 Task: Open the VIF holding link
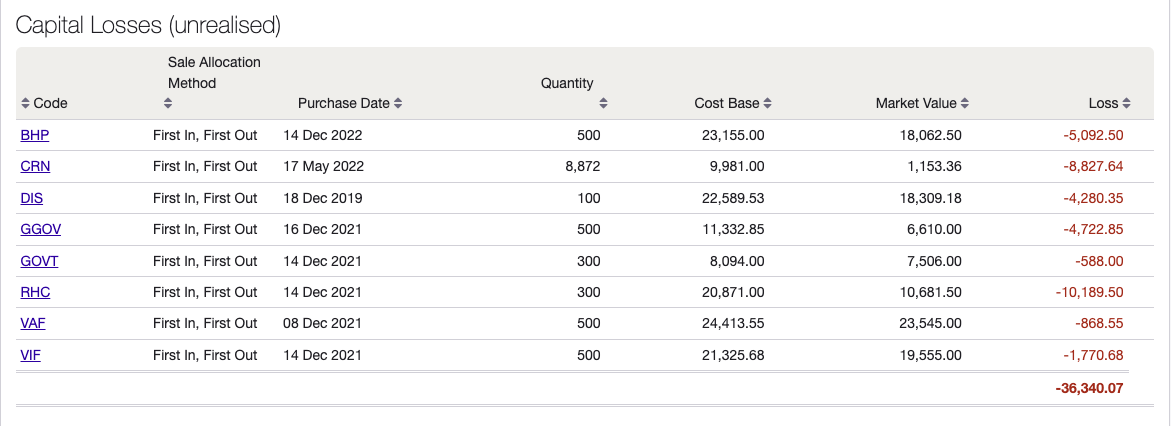coord(31,355)
